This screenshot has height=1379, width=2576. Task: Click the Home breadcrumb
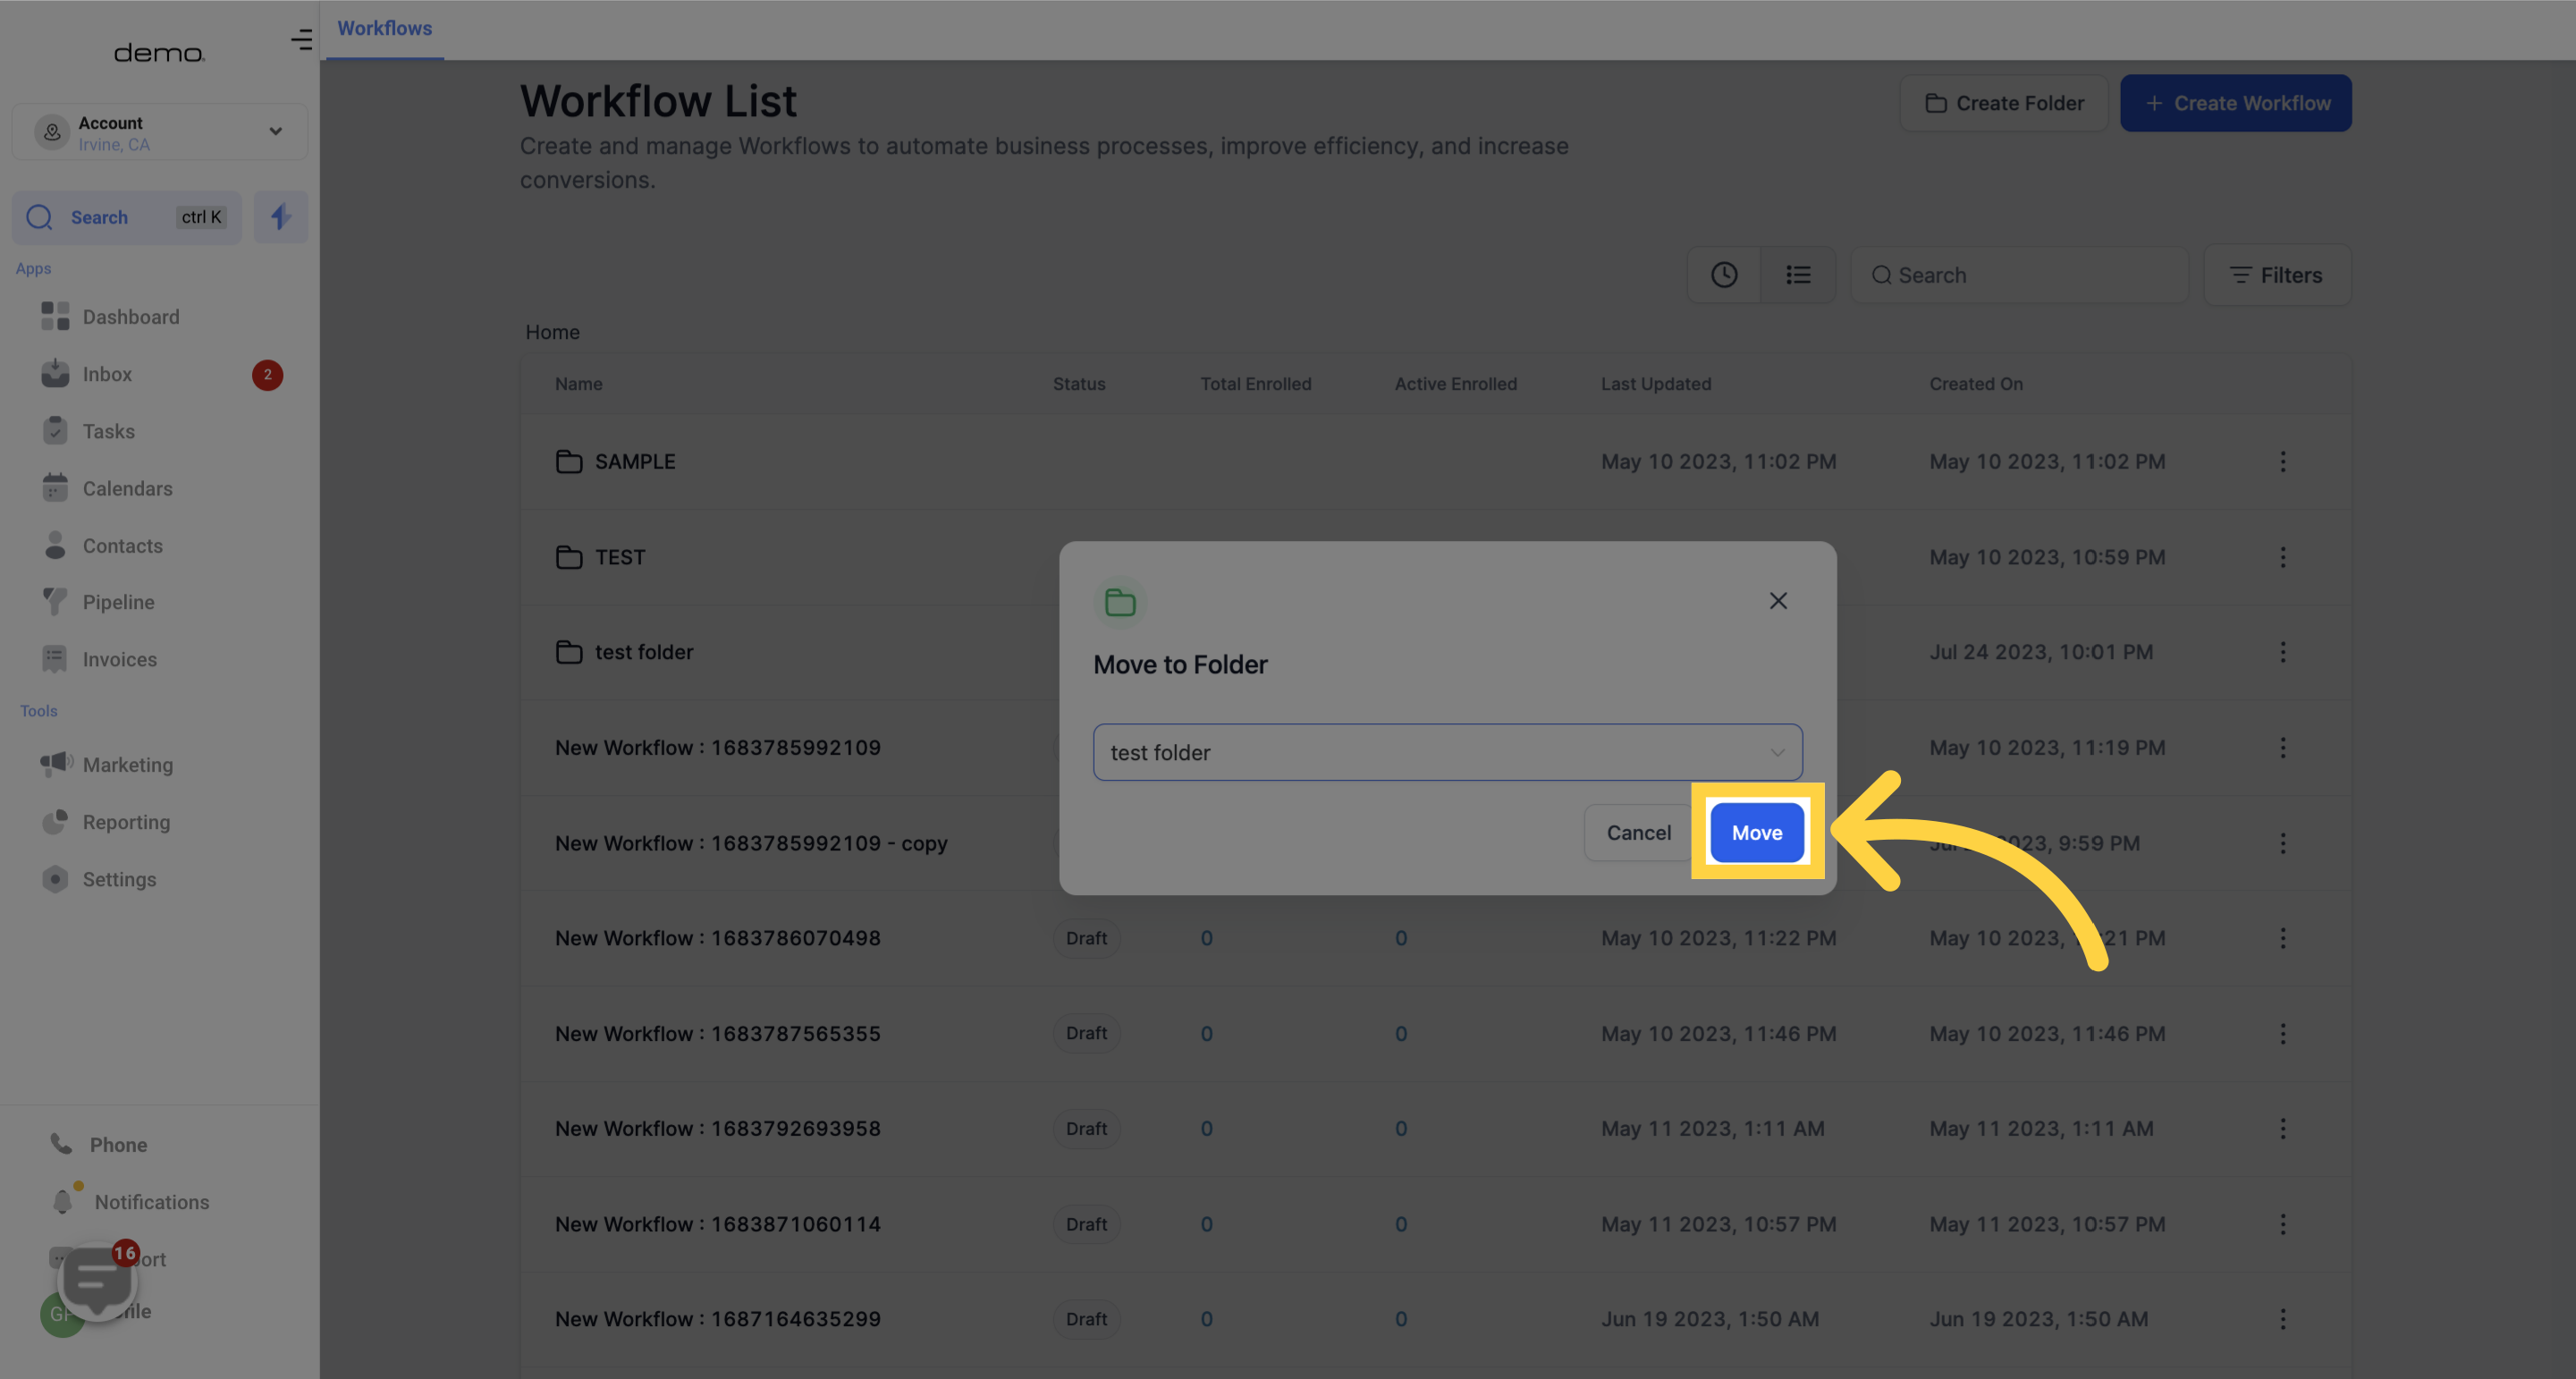point(552,332)
